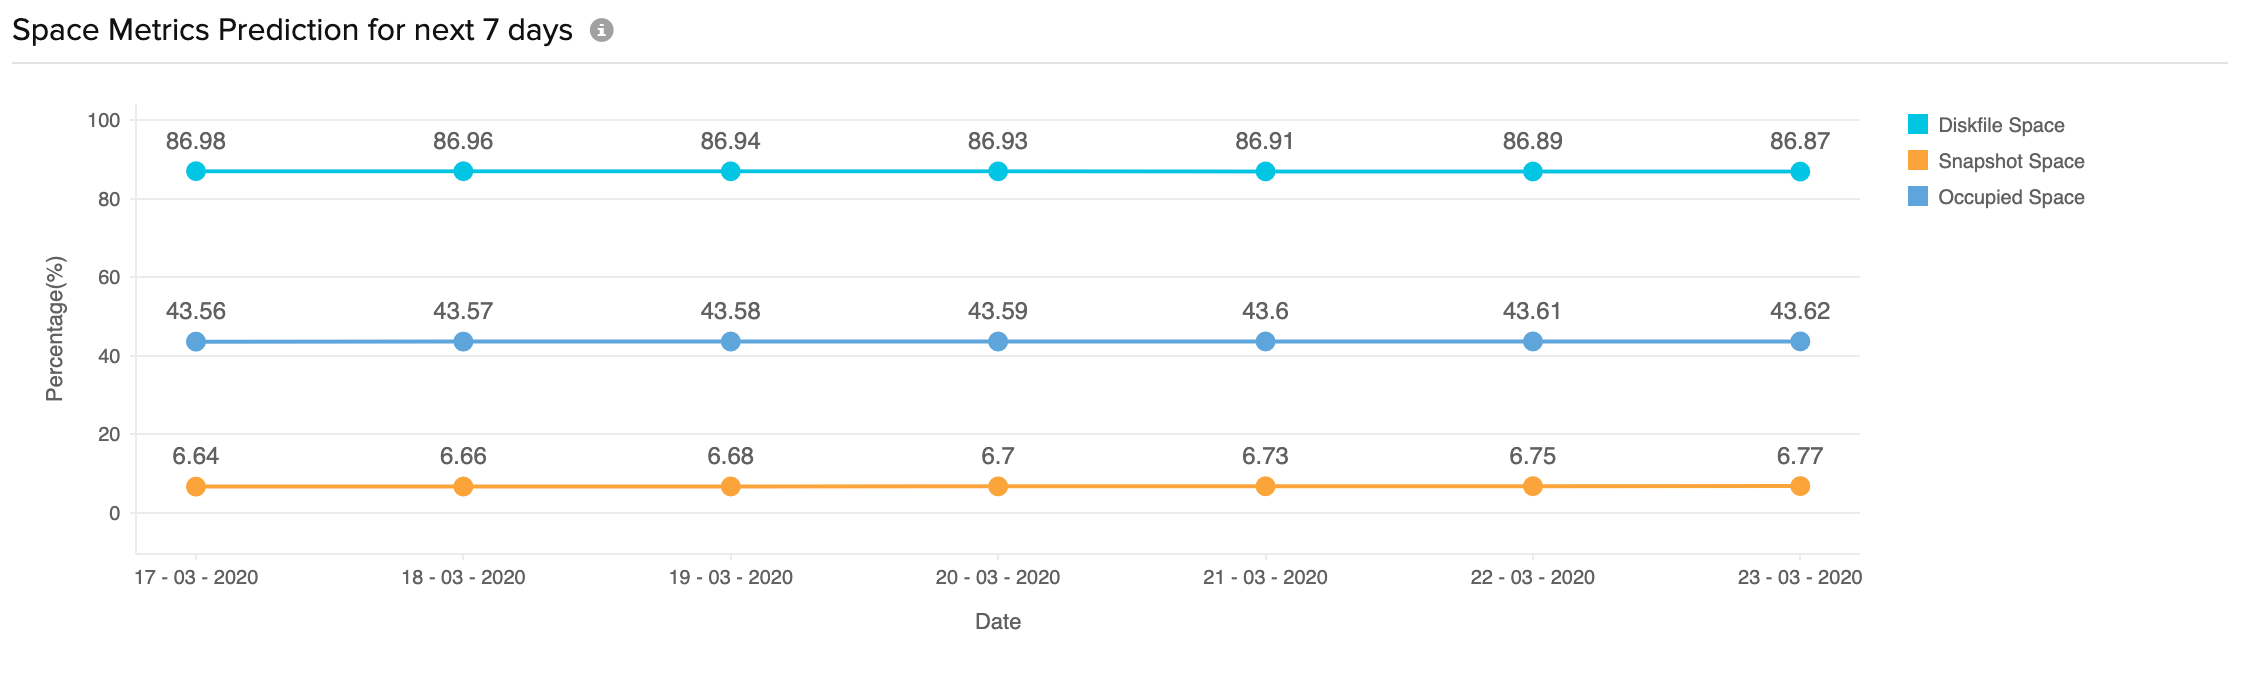Click the Diskfile data point for 23-03-2020

click(x=1800, y=171)
